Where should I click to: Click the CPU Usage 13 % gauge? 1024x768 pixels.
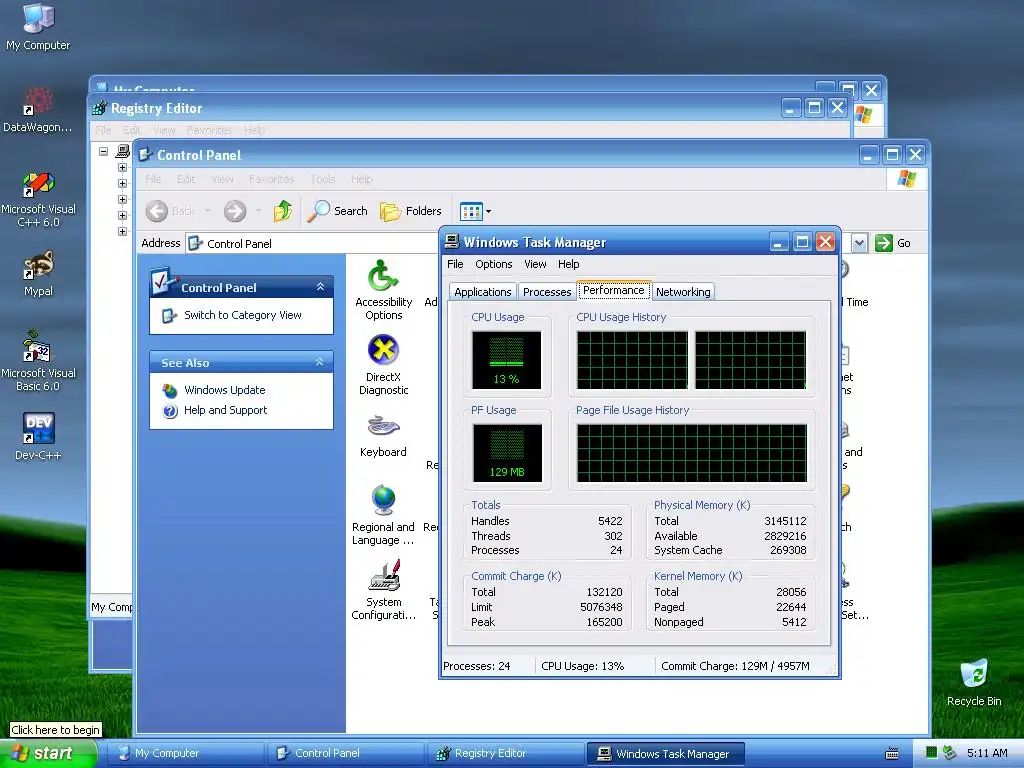tap(506, 360)
